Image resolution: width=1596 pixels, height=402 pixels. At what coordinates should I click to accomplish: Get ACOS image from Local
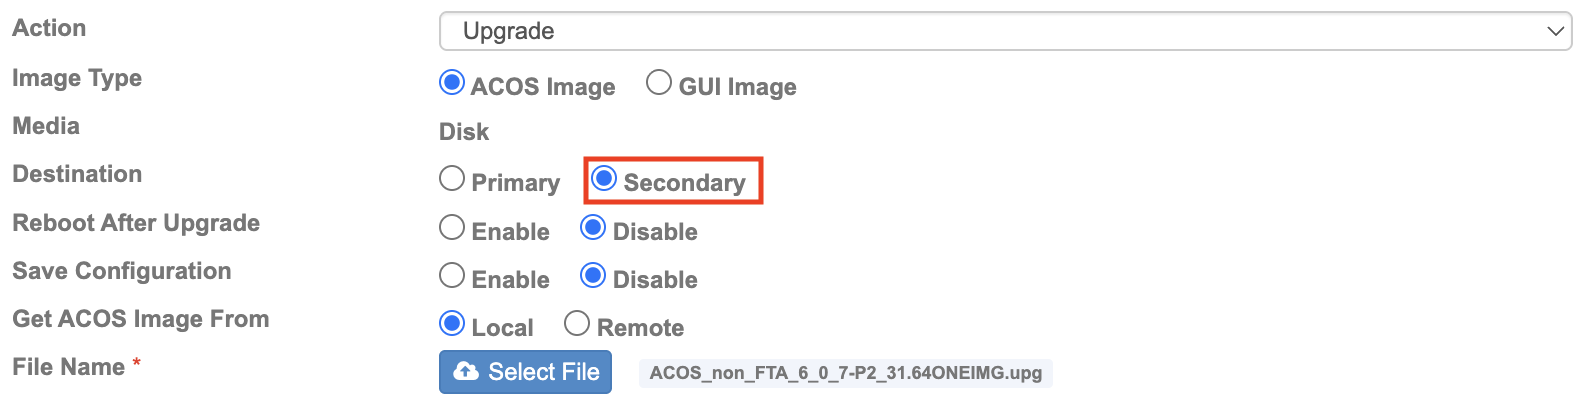pyautogui.click(x=452, y=323)
